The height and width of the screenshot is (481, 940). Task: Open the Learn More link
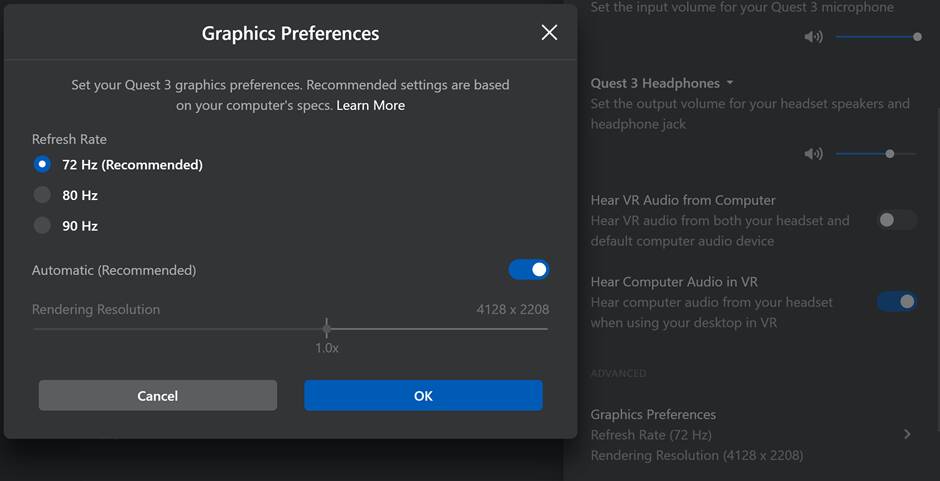[370, 105]
